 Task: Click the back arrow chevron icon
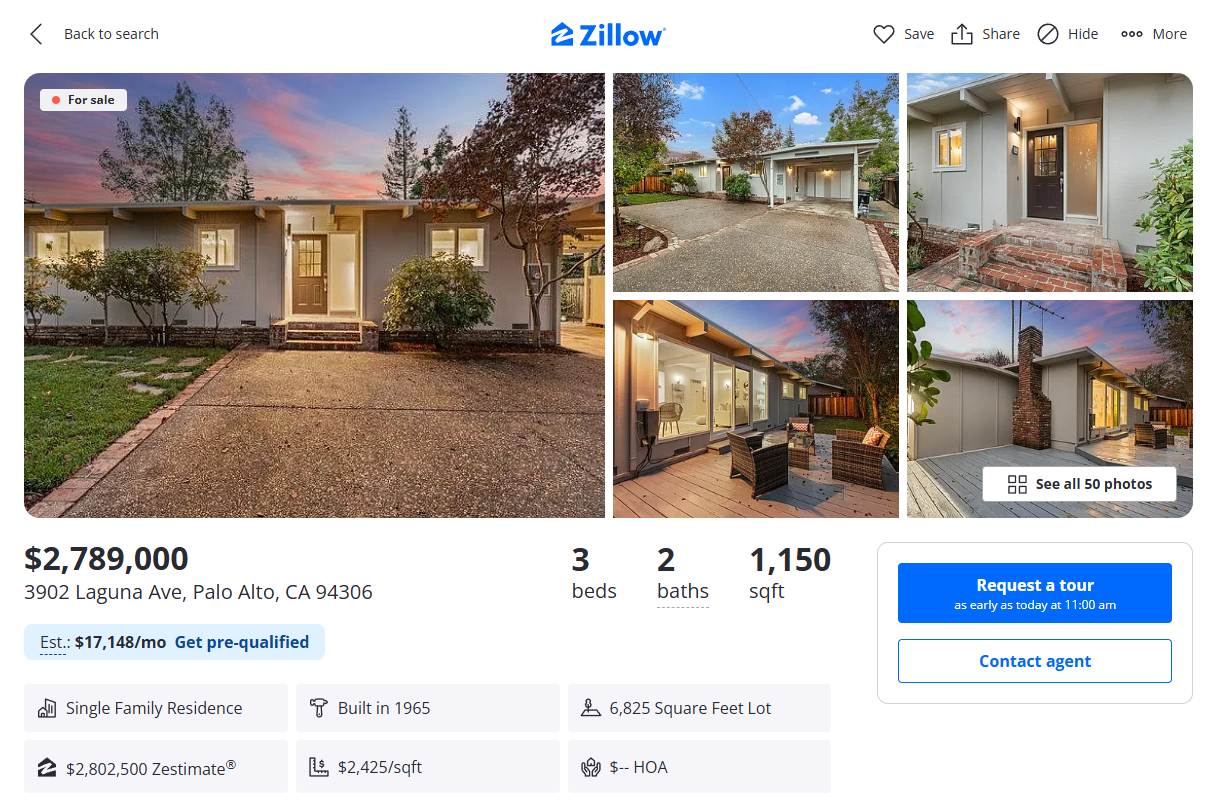pyautogui.click(x=36, y=34)
